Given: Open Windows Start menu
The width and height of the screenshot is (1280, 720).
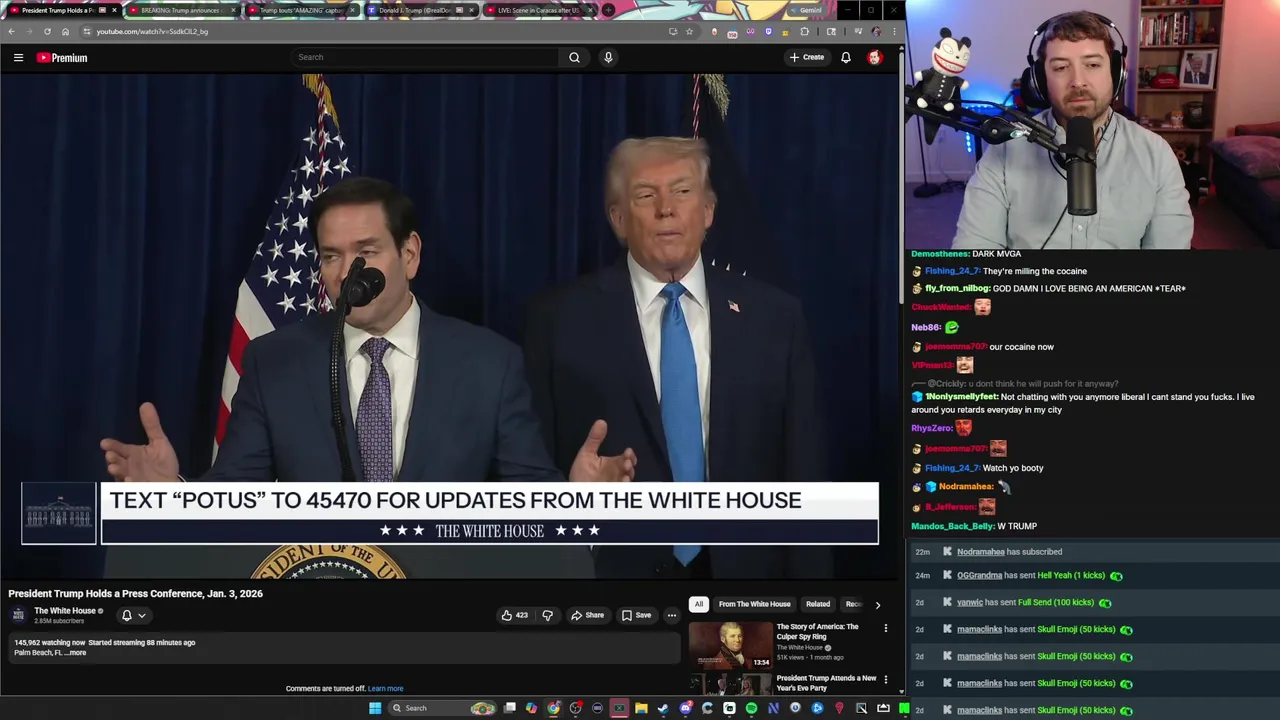Looking at the screenshot, I should point(375,708).
